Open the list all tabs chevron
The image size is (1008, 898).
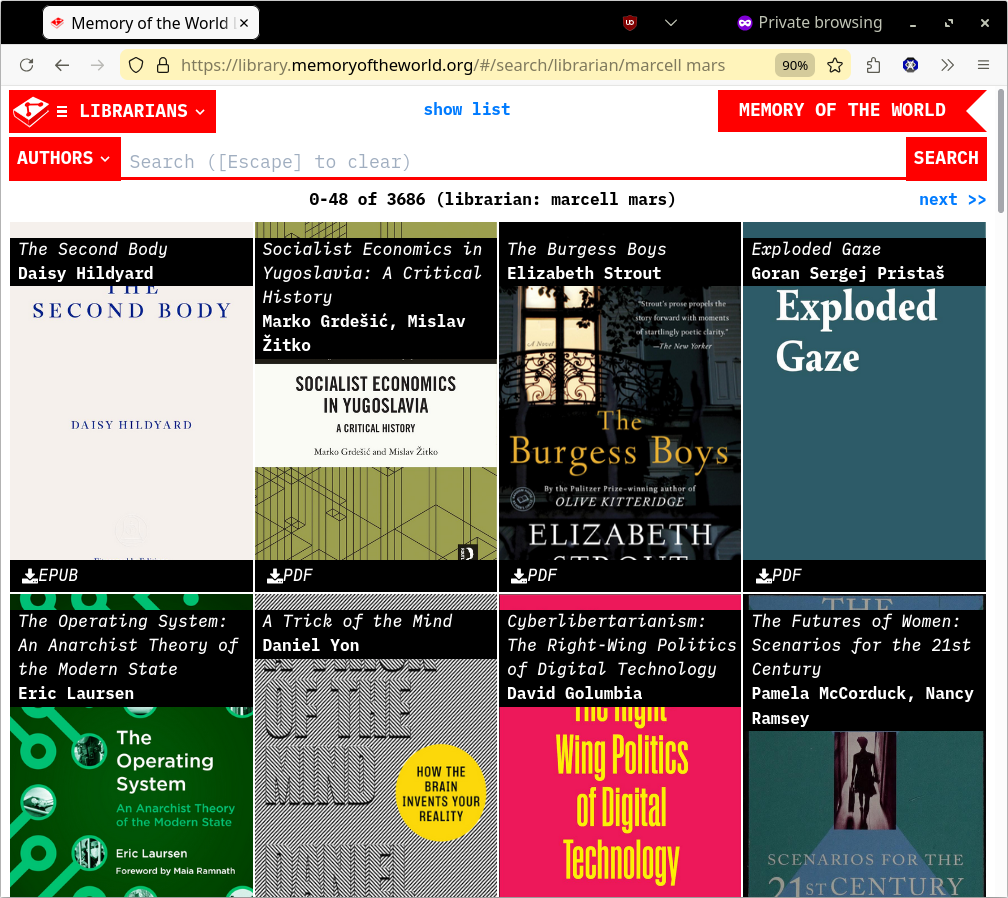(x=671, y=23)
